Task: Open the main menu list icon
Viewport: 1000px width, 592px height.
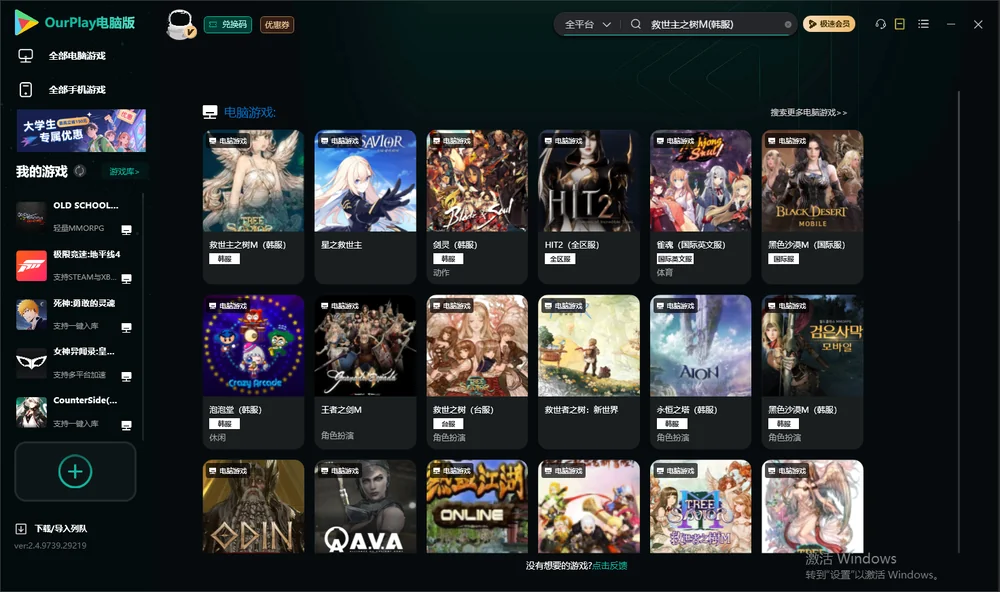Action: tap(923, 24)
